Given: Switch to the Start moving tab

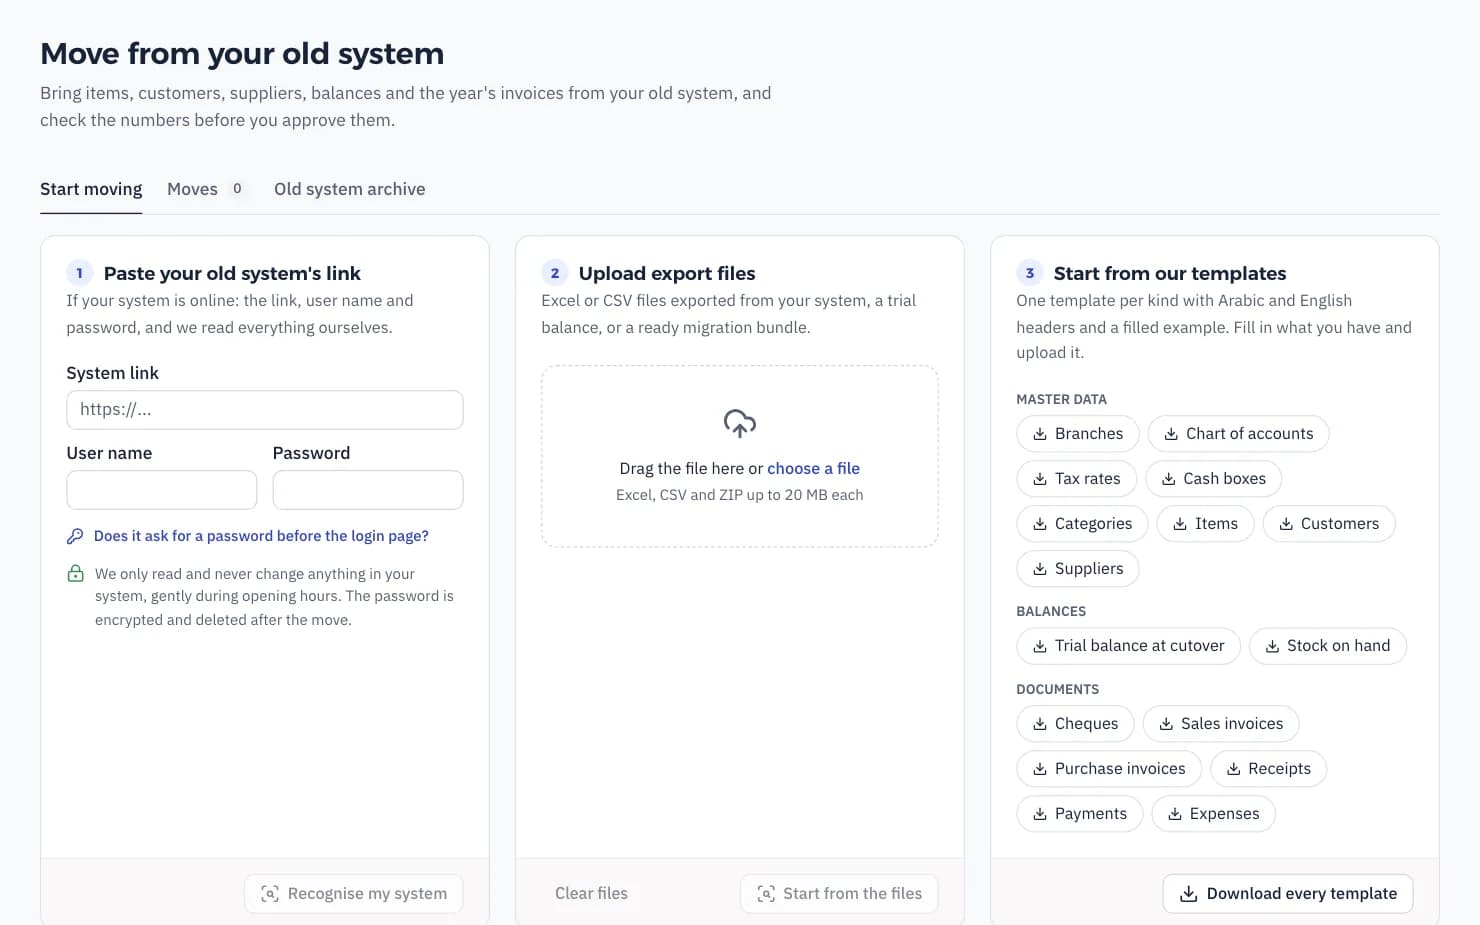Looking at the screenshot, I should (91, 189).
